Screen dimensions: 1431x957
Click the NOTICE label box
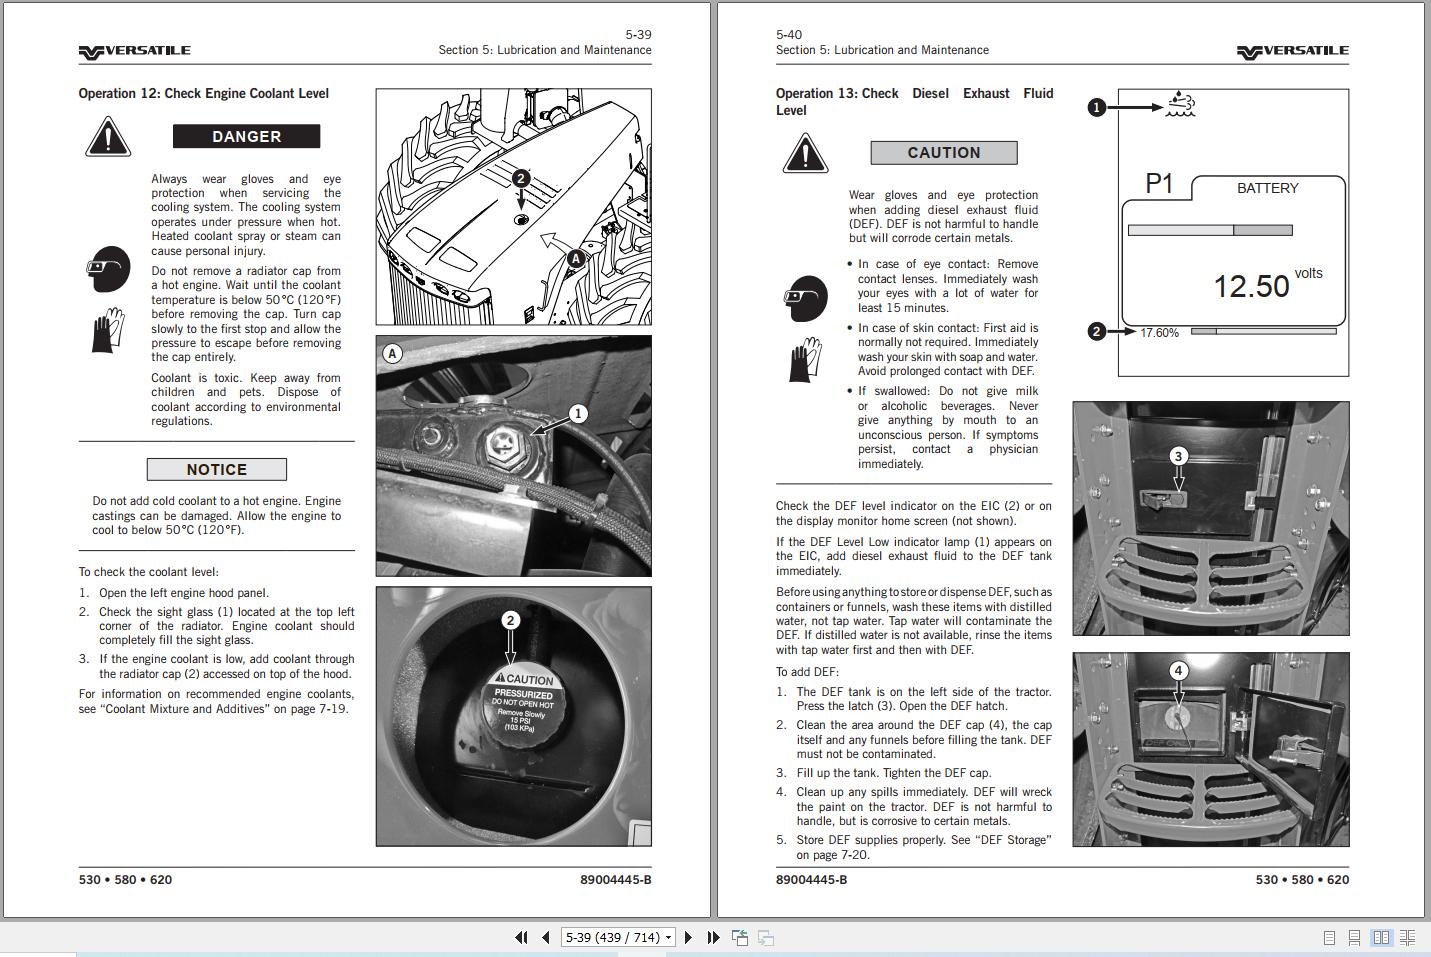pyautogui.click(x=216, y=469)
